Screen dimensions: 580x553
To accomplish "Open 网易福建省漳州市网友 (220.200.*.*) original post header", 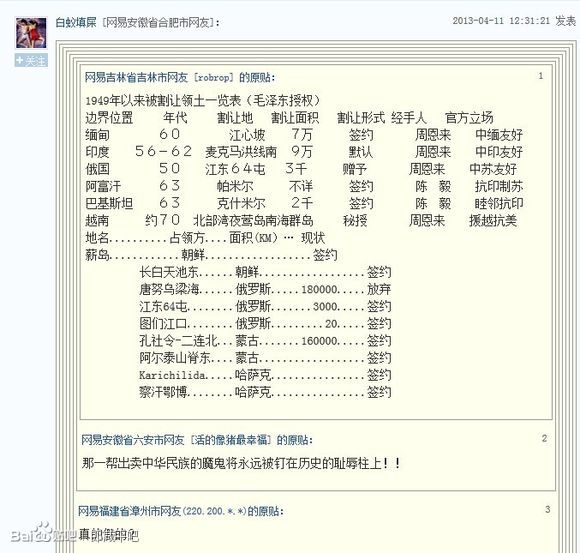I will (181, 511).
